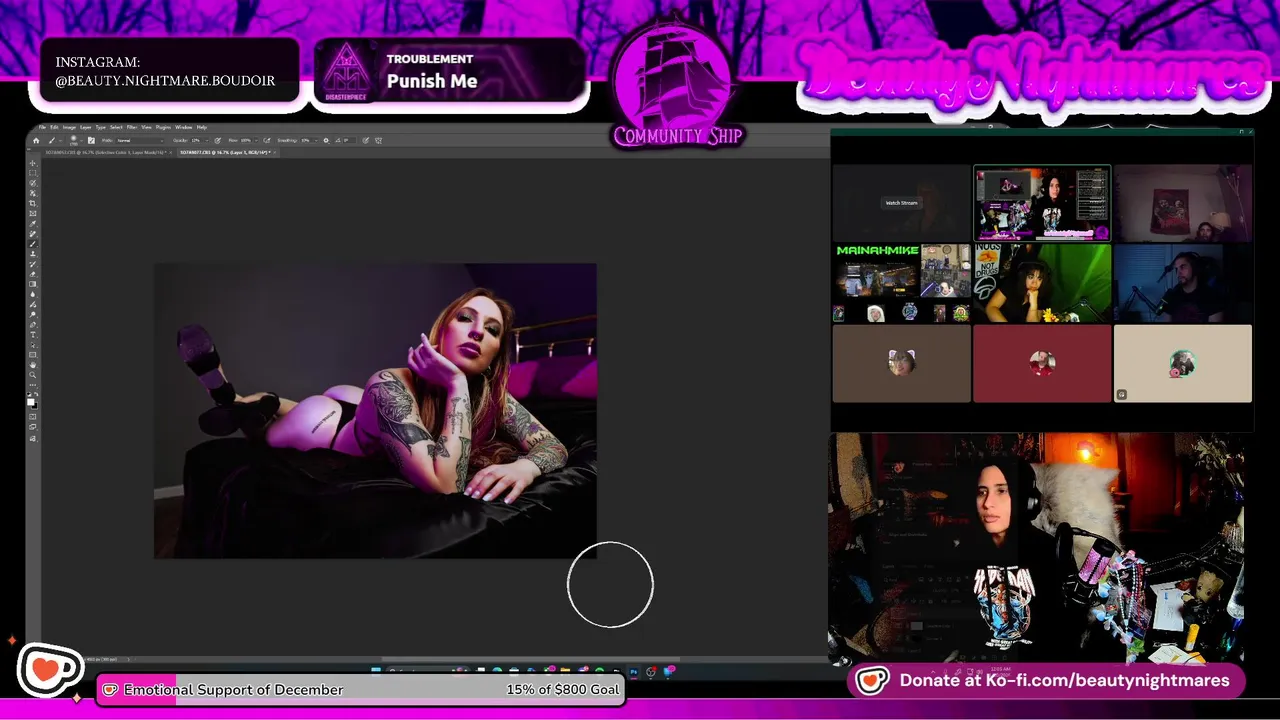
Task: Expand the Flow value dropdown
Action: coord(257,141)
